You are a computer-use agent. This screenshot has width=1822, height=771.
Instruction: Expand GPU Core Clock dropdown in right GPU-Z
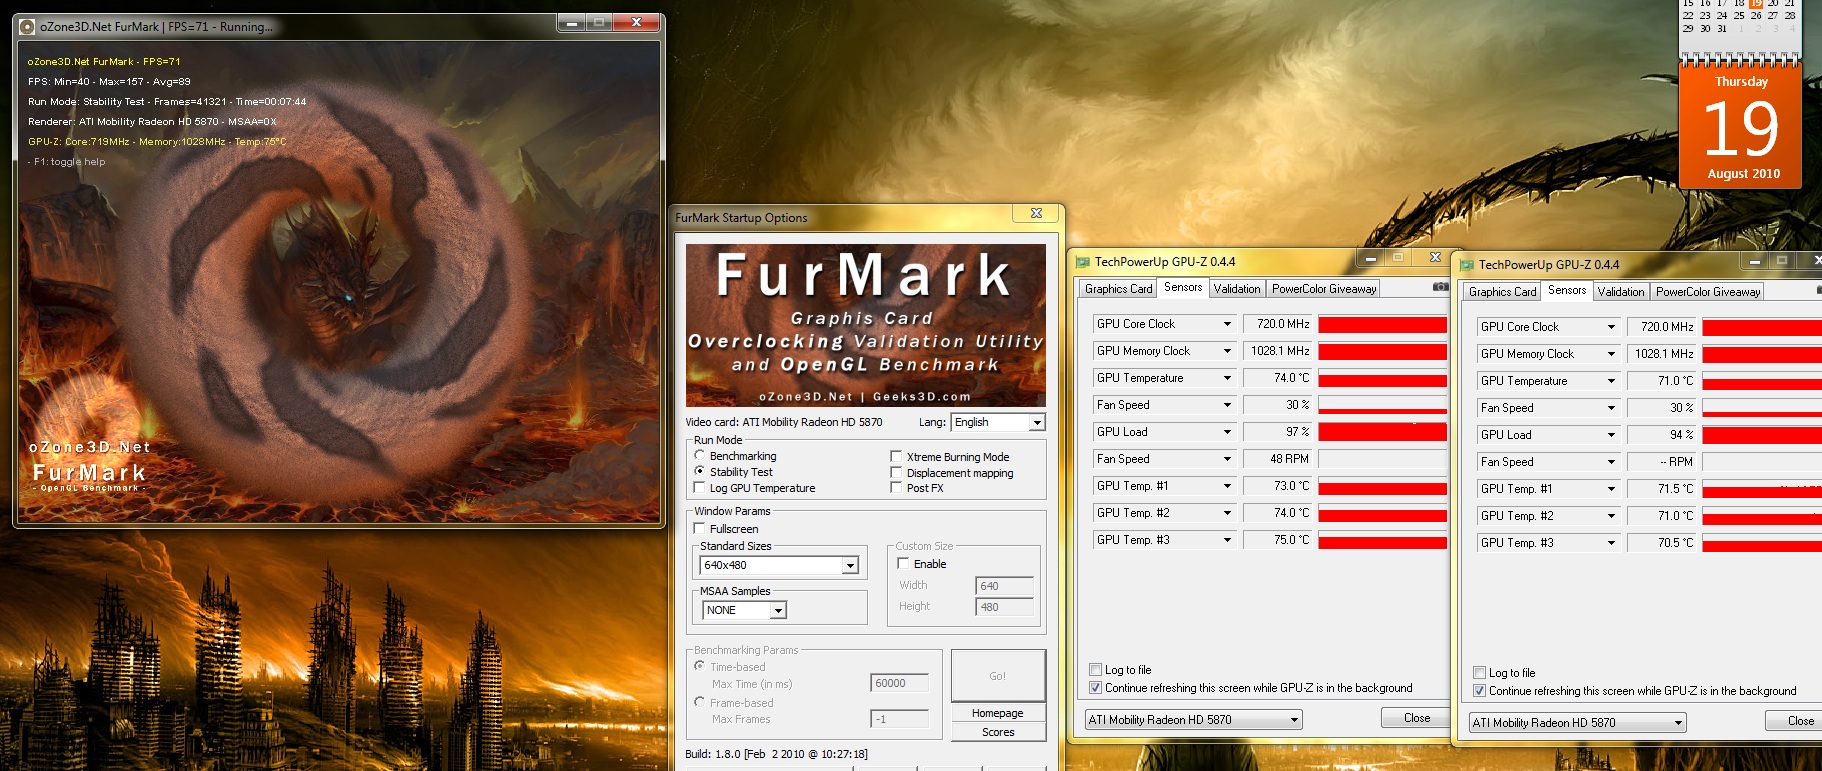pyautogui.click(x=1611, y=327)
